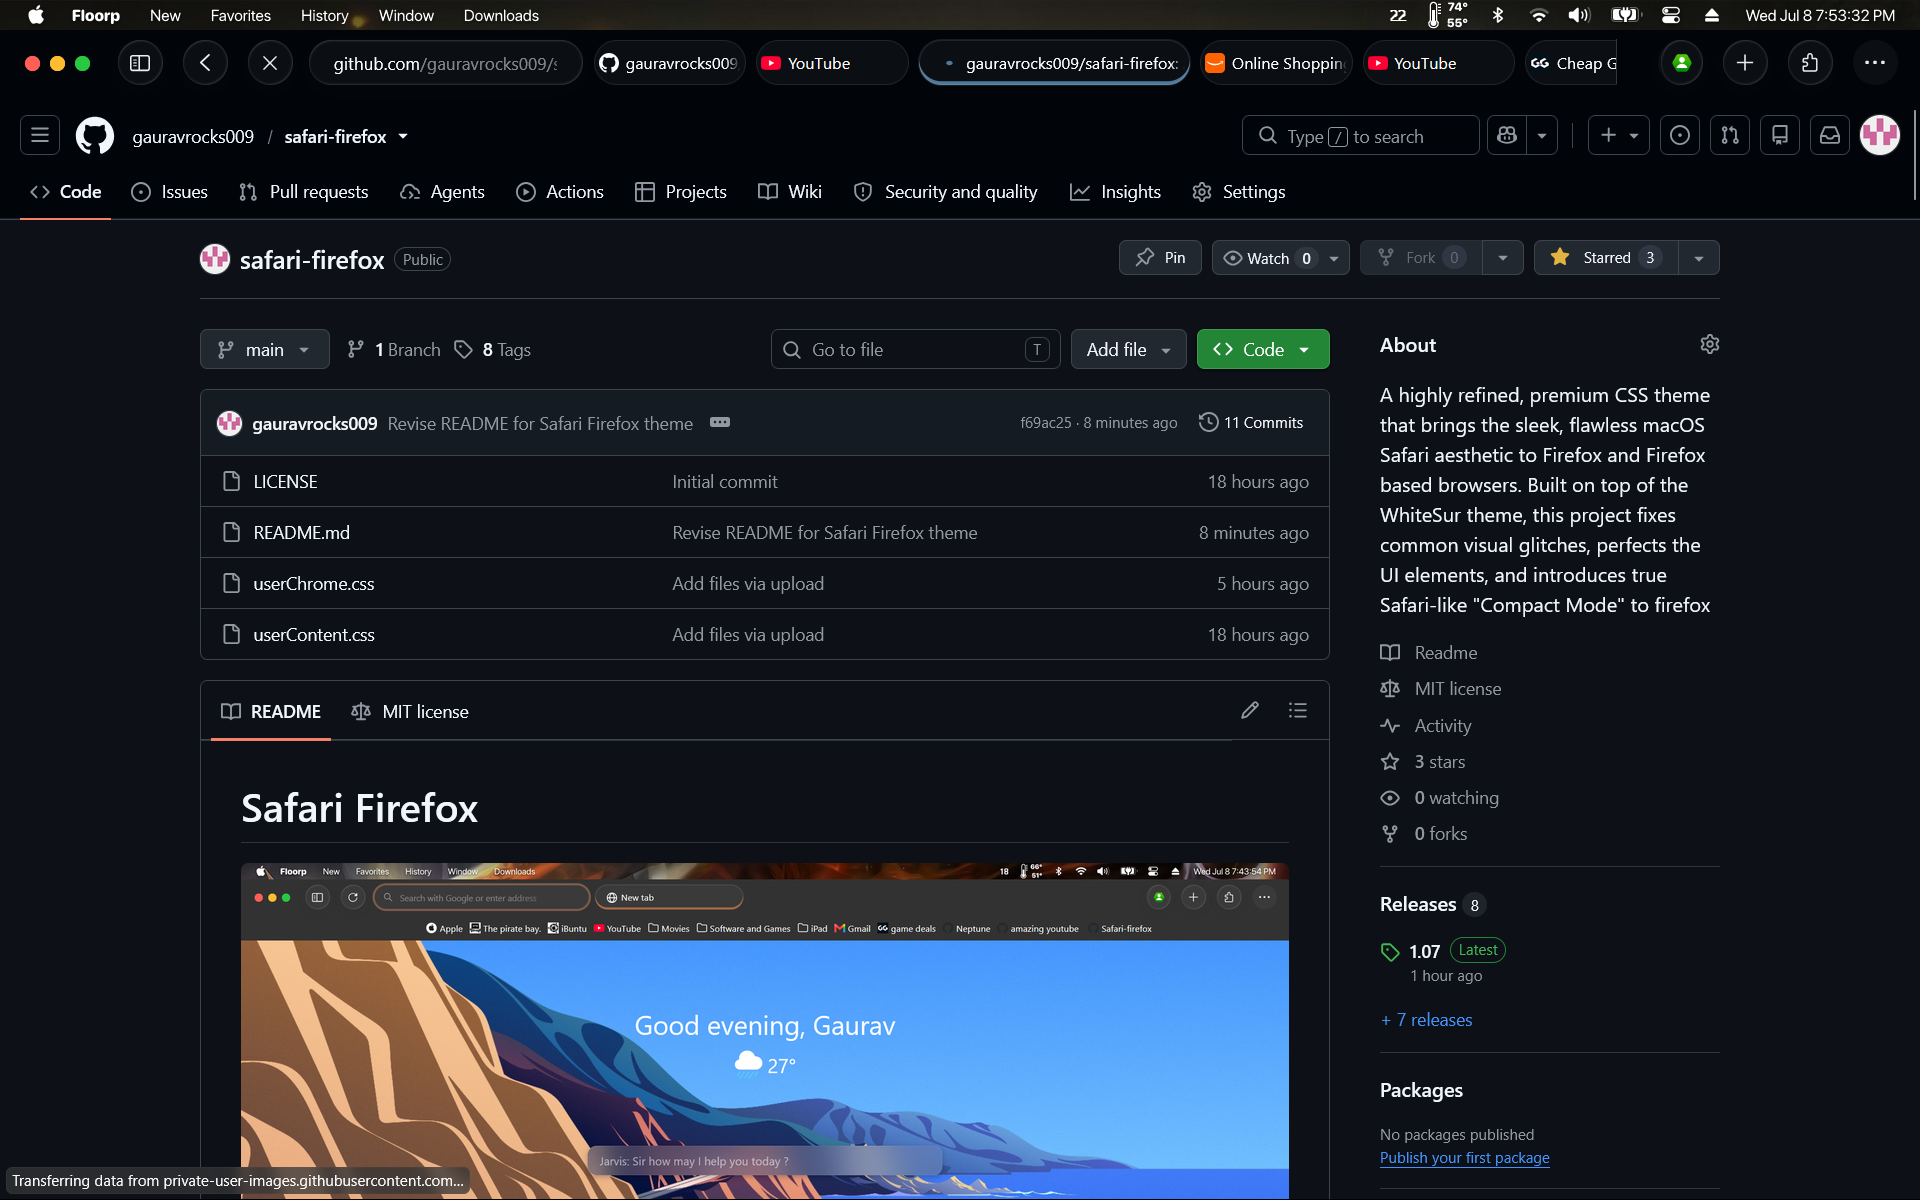Switch to the Issues tab

pyautogui.click(x=170, y=192)
